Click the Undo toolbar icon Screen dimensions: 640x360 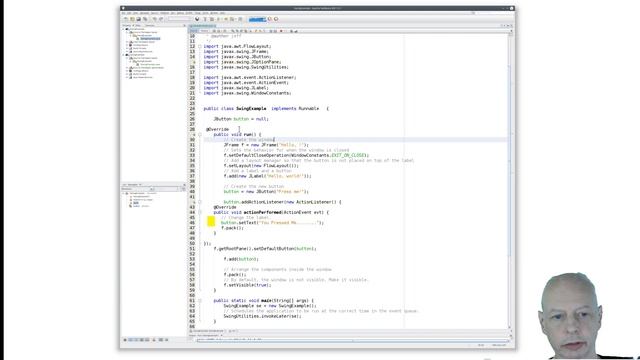(154, 19)
